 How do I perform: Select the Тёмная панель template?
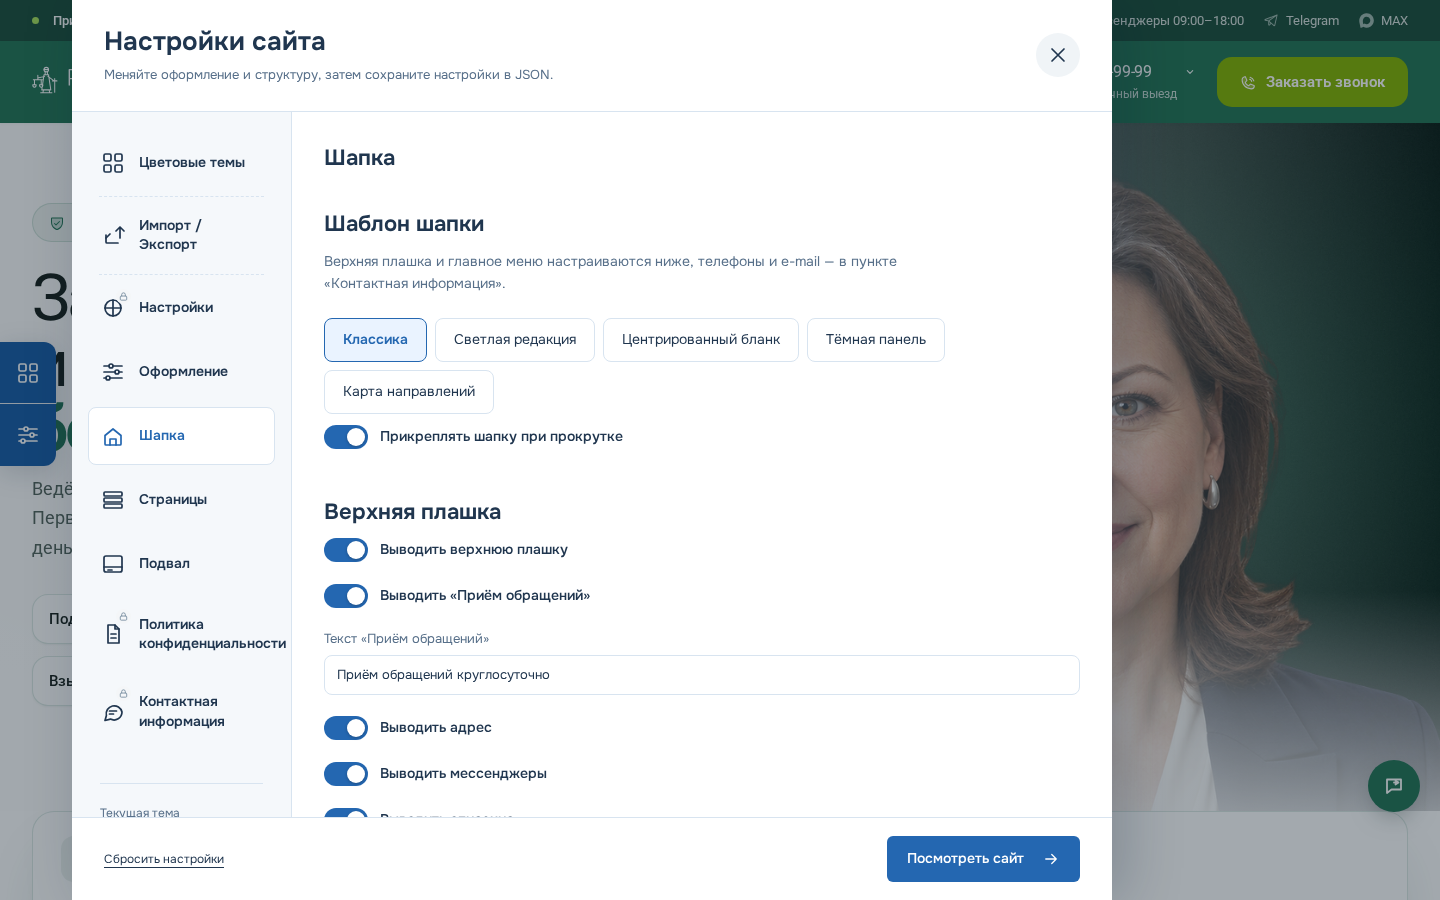click(876, 340)
